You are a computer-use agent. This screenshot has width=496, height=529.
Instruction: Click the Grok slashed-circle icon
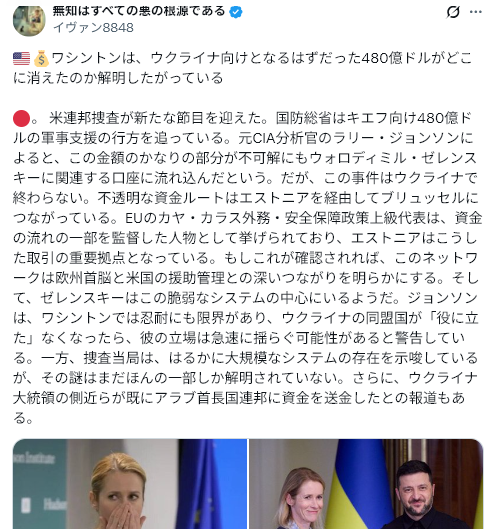(x=453, y=12)
